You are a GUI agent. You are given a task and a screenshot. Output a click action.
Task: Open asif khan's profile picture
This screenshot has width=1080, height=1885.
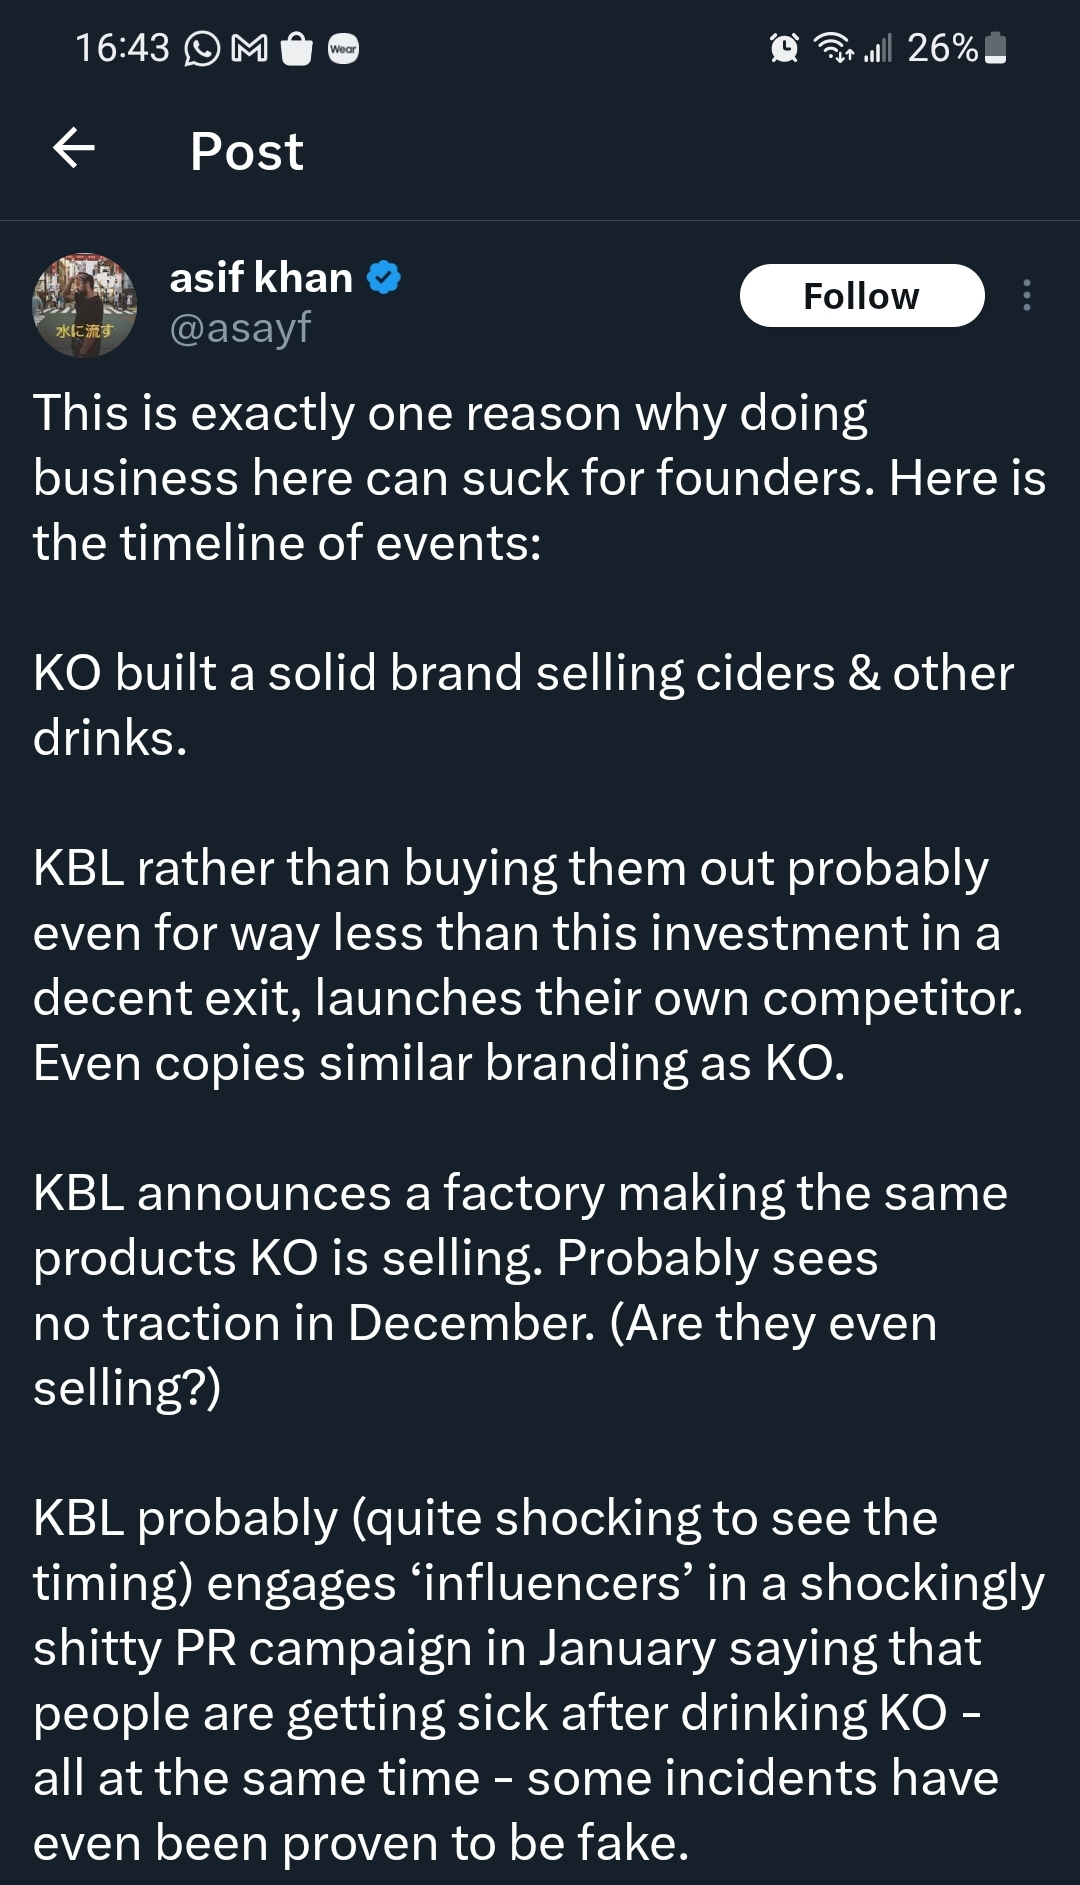coord(85,305)
